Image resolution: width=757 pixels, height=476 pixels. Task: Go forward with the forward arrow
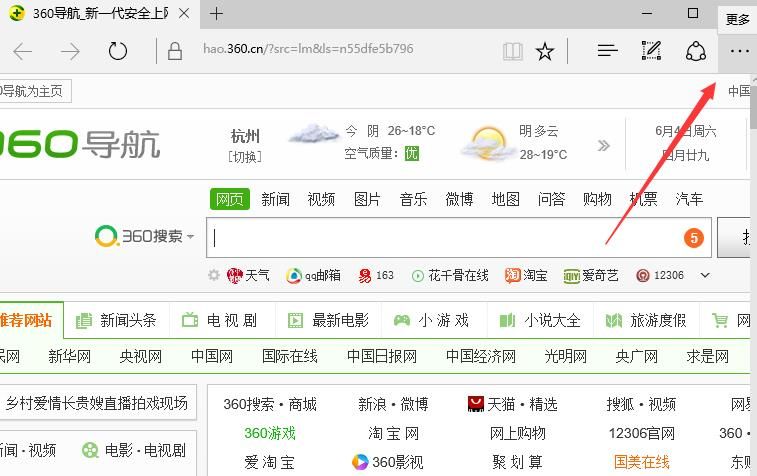(70, 51)
